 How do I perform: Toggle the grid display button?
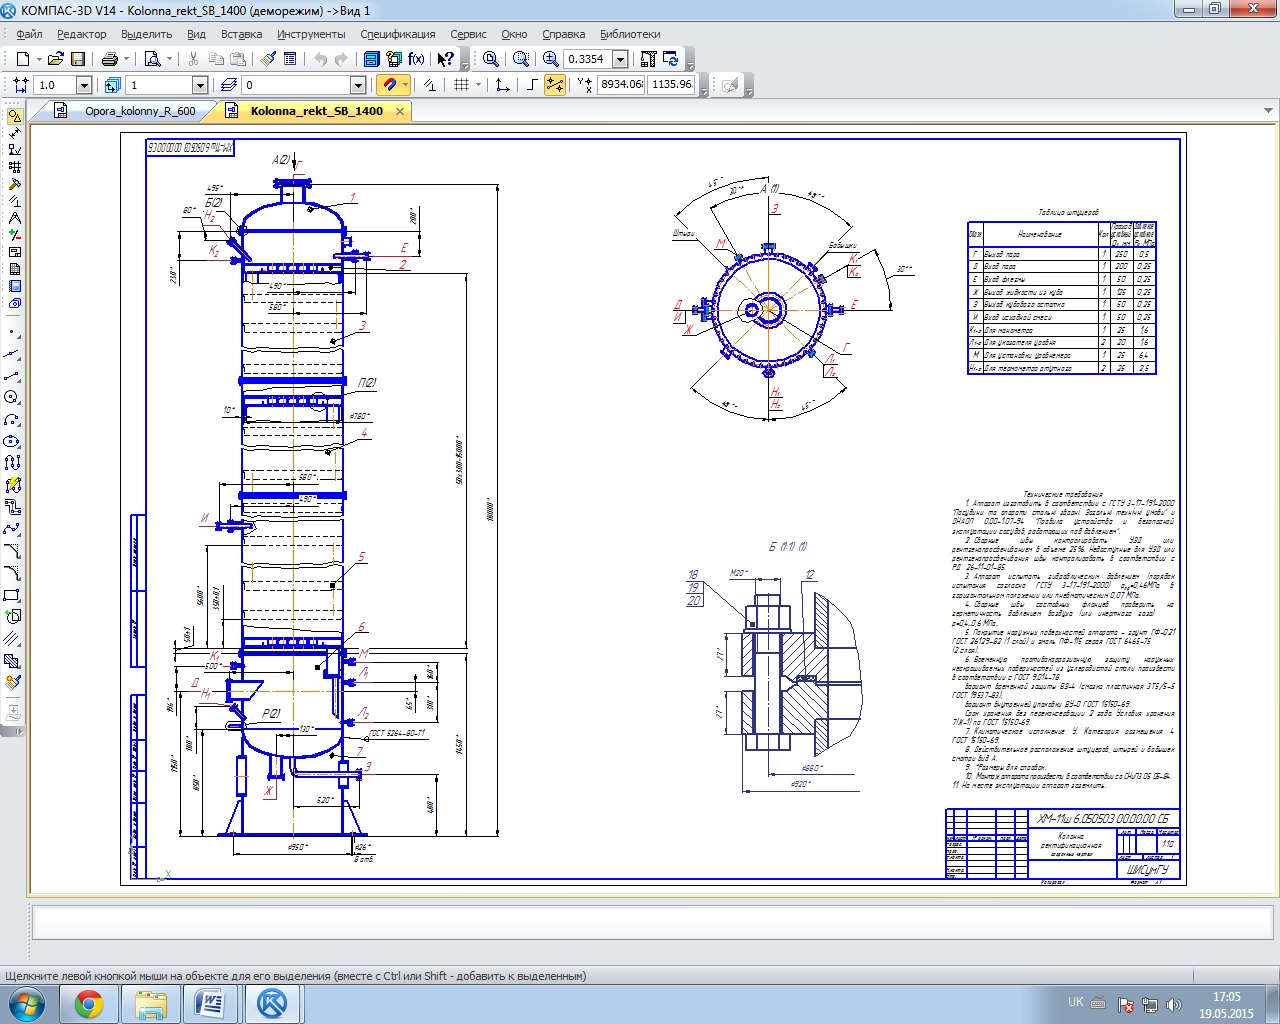coord(461,85)
